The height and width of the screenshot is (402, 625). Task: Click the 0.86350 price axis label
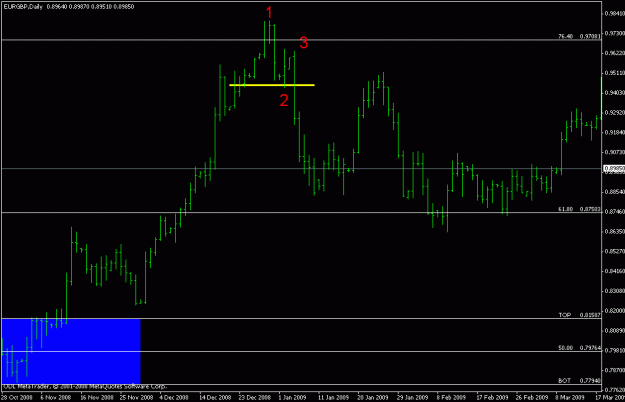click(615, 231)
